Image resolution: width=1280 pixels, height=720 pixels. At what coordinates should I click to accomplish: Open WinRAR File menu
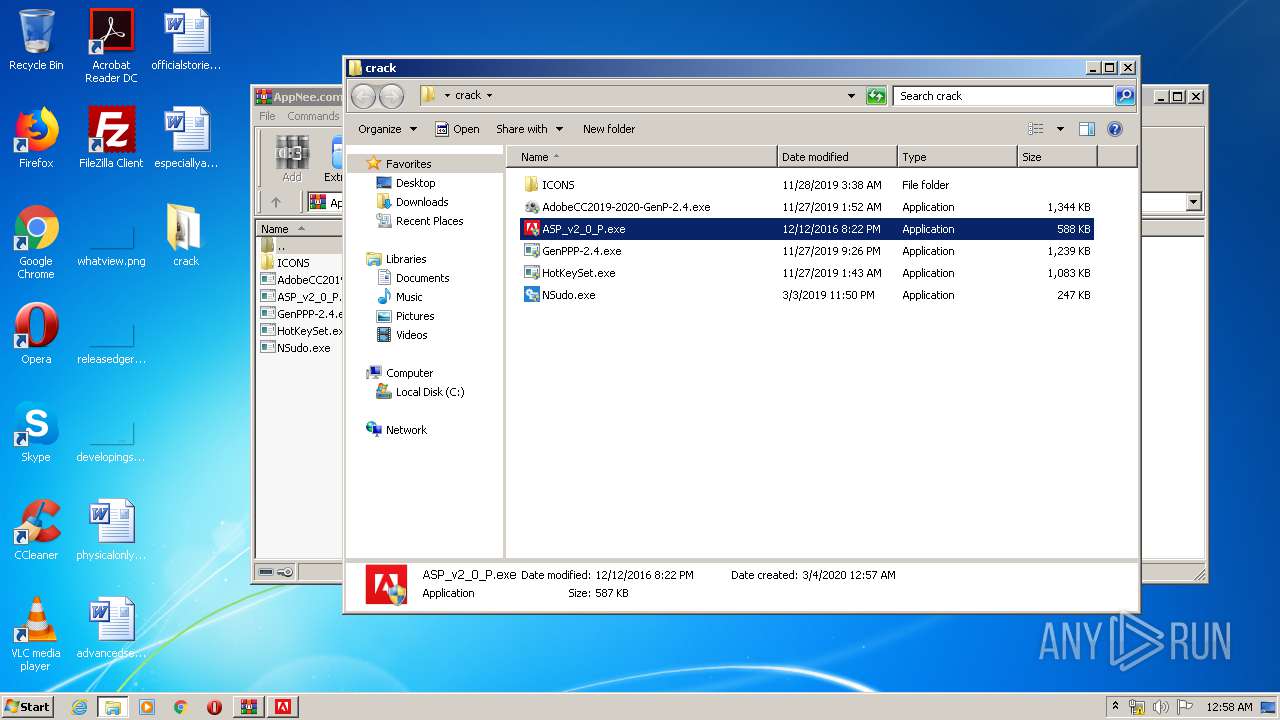click(x=267, y=116)
